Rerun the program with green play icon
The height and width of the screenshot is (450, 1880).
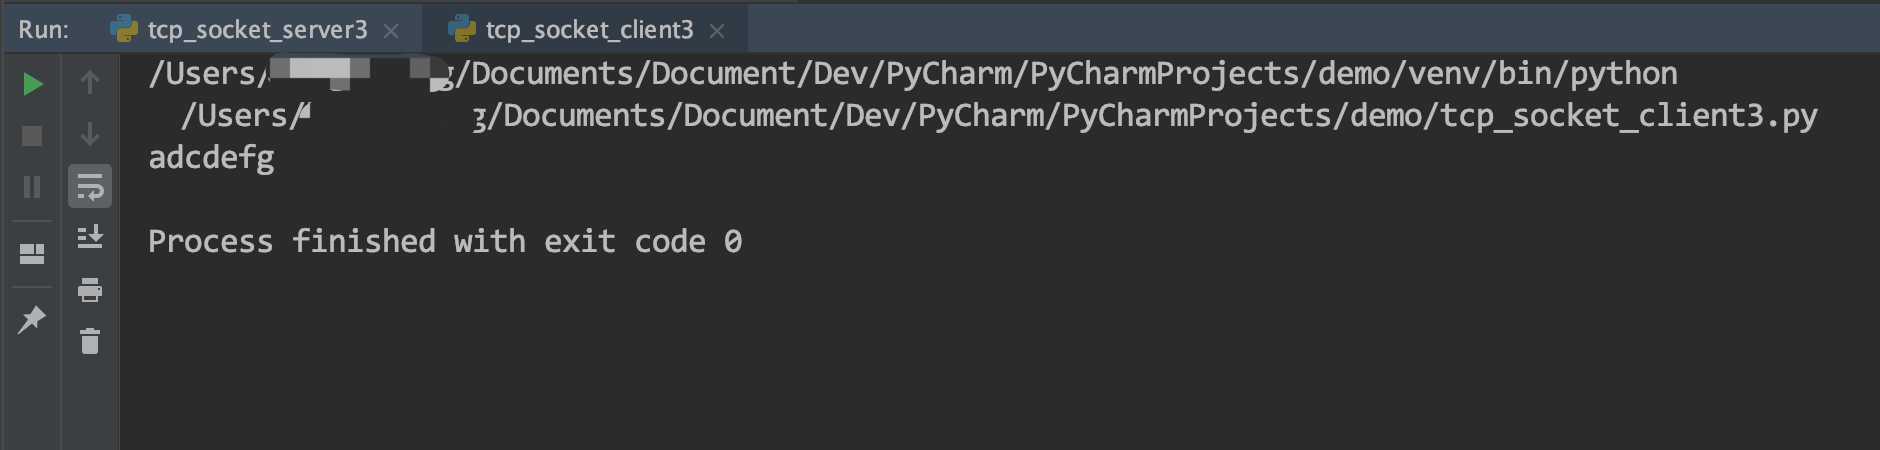[x=32, y=84]
